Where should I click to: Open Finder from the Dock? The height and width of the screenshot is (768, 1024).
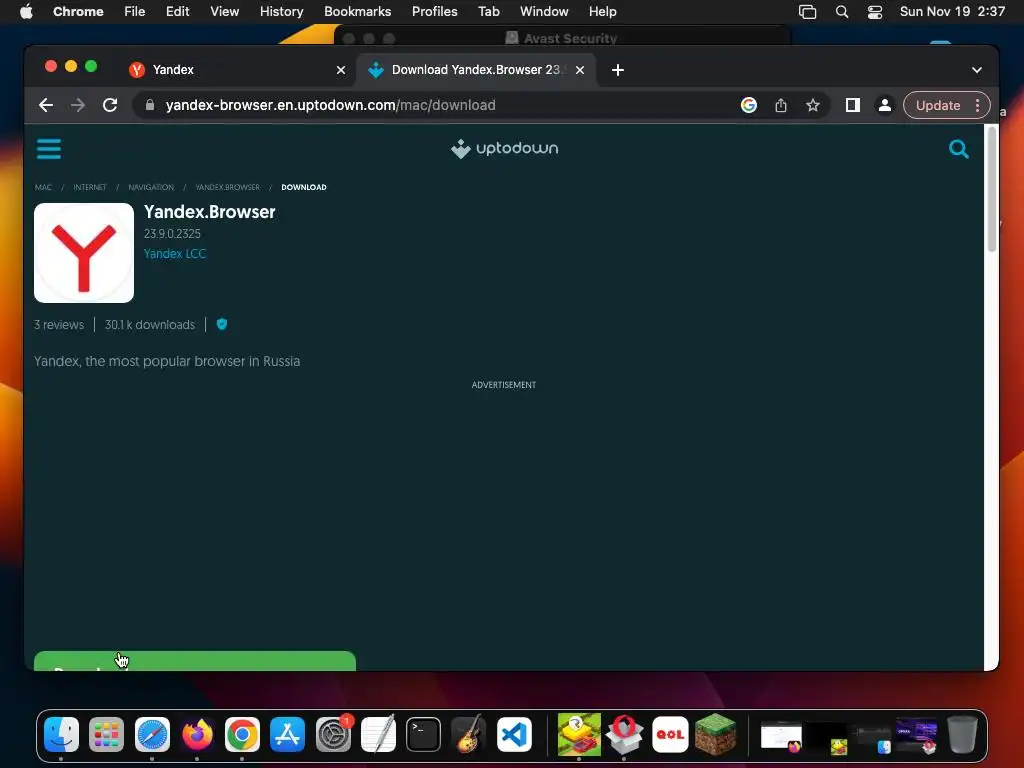coord(61,734)
